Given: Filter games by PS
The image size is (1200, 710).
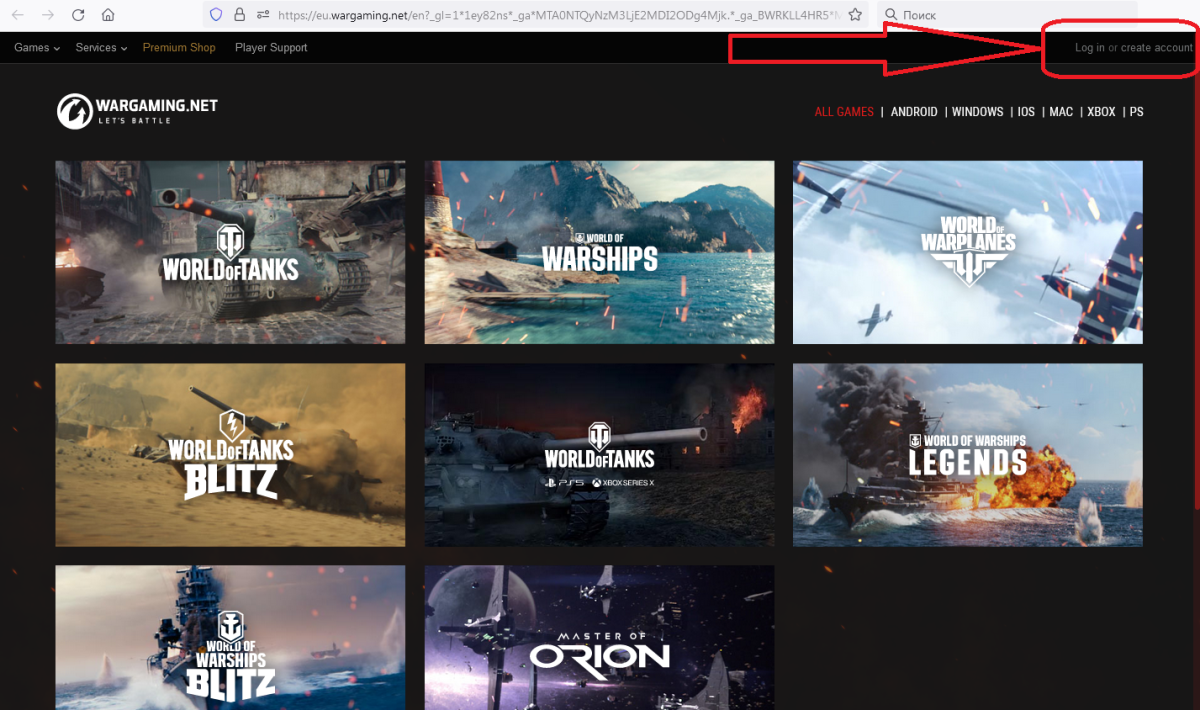Looking at the screenshot, I should (1136, 112).
